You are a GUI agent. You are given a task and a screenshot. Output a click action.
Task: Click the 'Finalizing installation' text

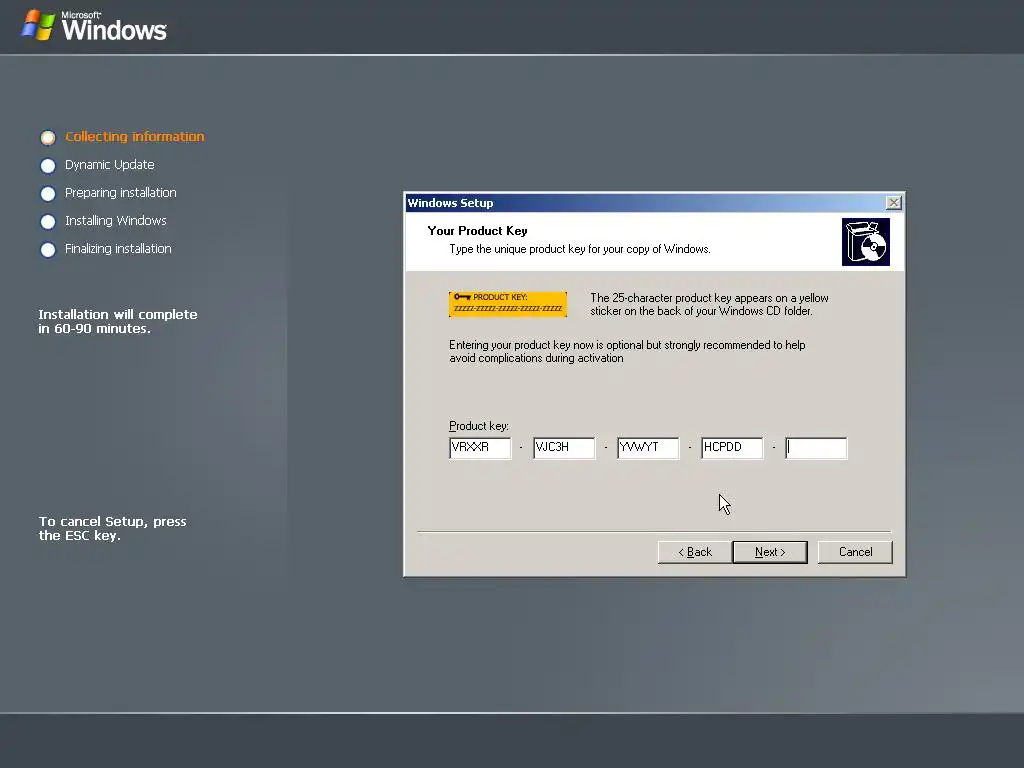[x=118, y=249]
